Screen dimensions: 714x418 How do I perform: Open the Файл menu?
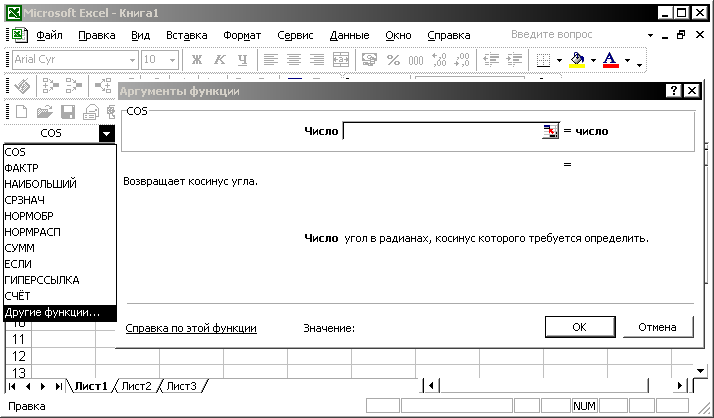point(49,35)
